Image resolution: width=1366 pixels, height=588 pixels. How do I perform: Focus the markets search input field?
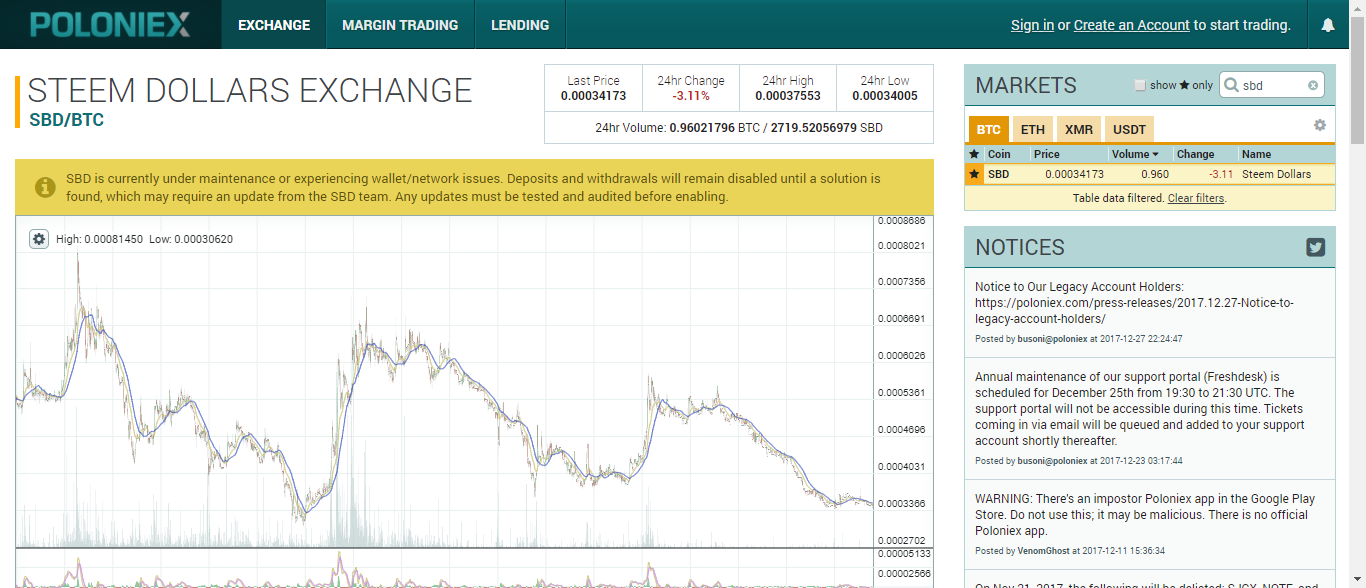coord(1271,86)
